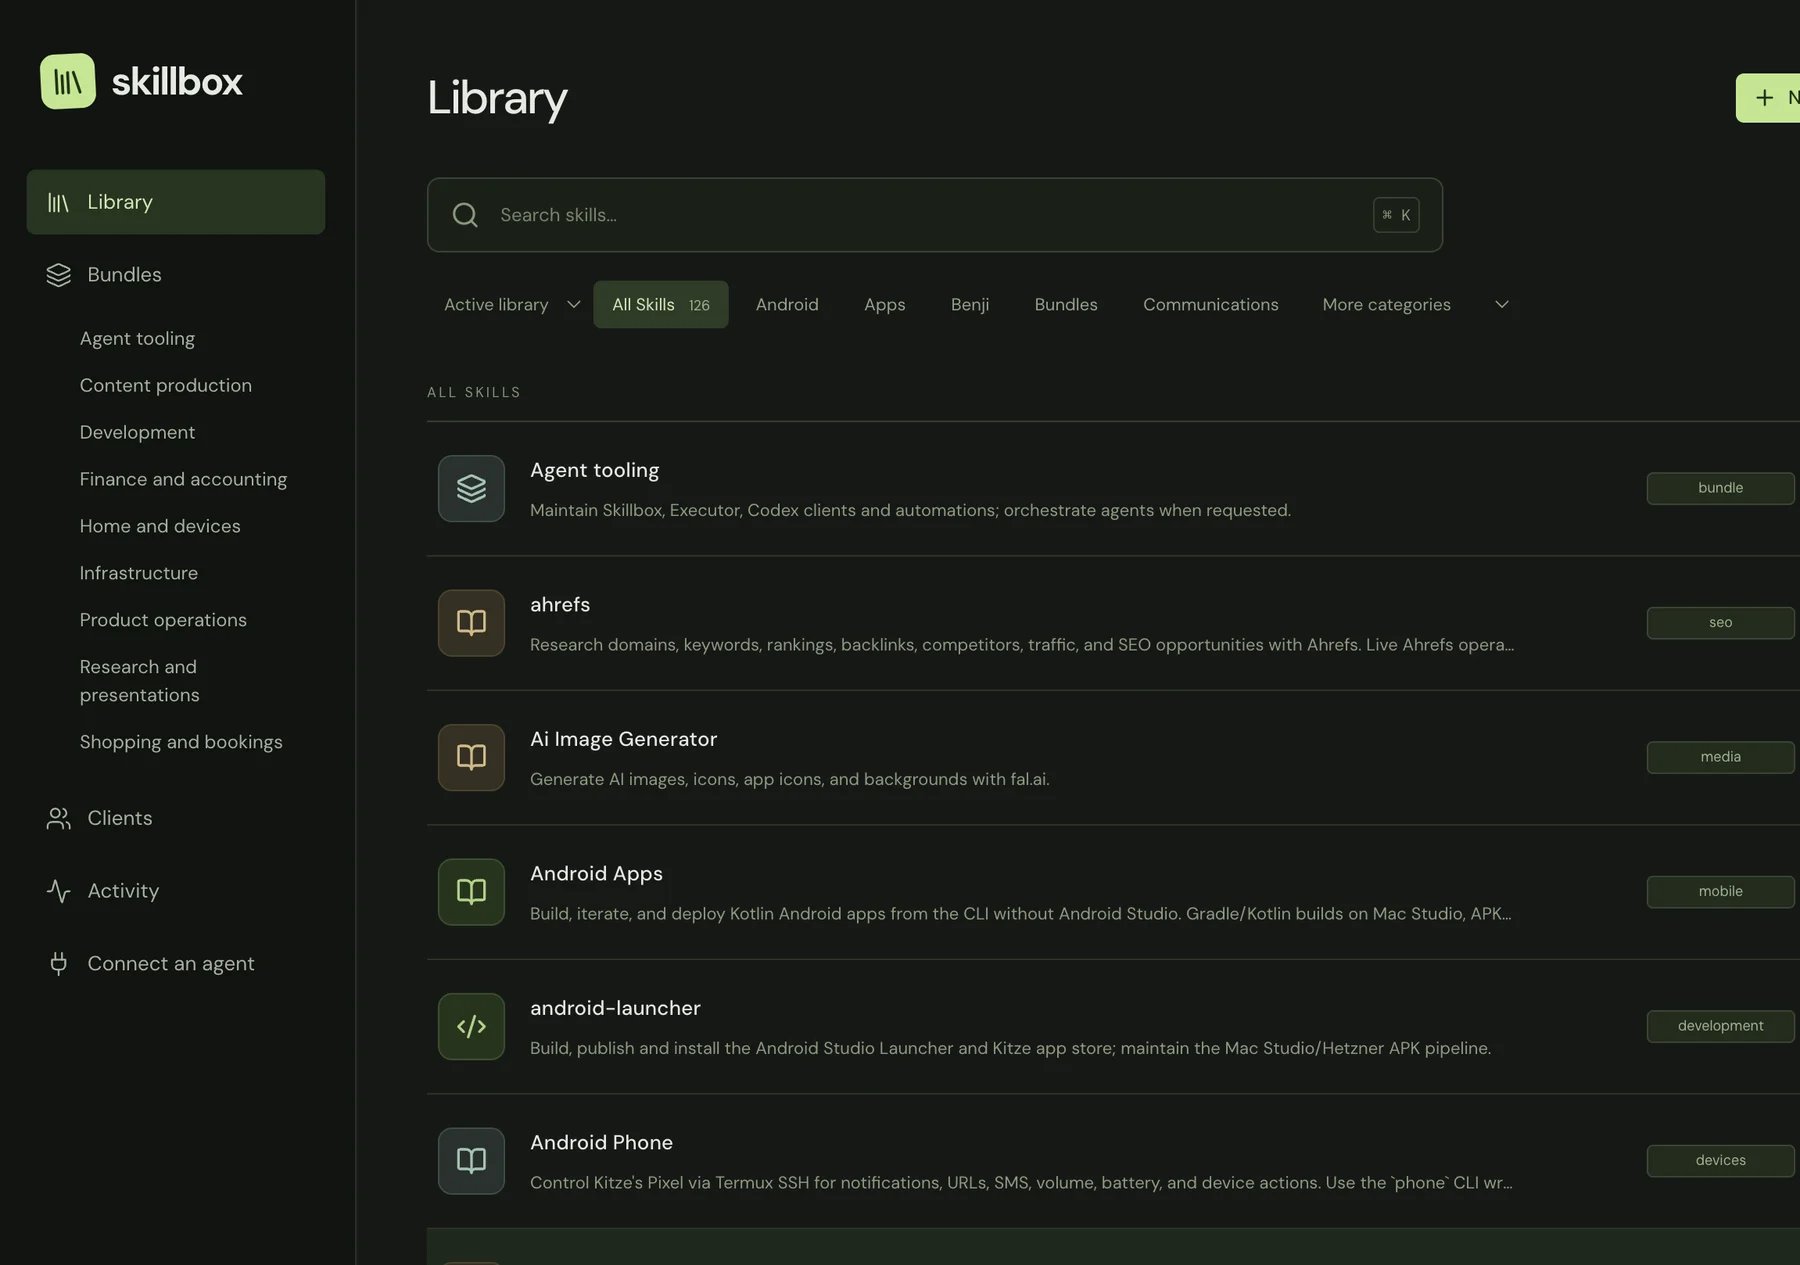Open the Product operations bundle
Viewport: 1800px width, 1265px height.
tap(163, 621)
